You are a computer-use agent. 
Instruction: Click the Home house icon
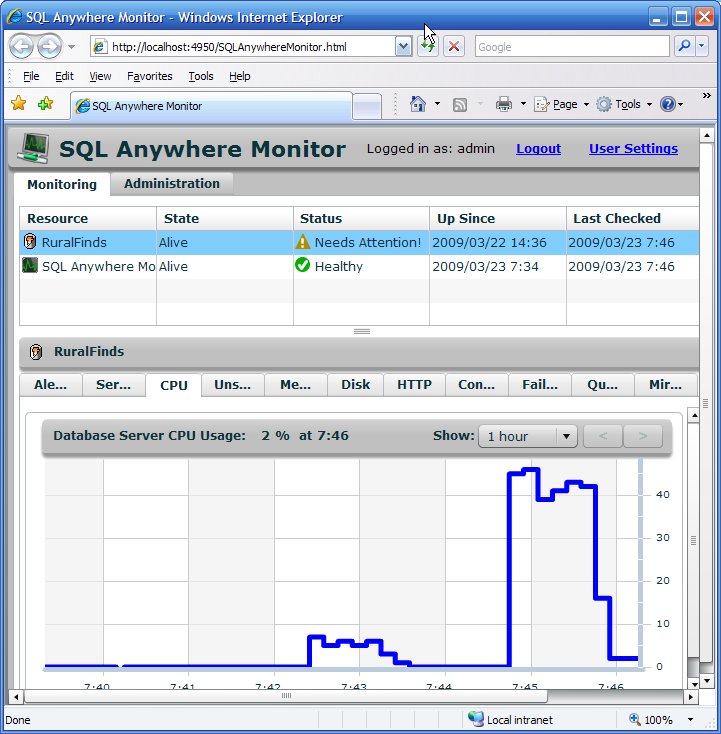(x=418, y=104)
